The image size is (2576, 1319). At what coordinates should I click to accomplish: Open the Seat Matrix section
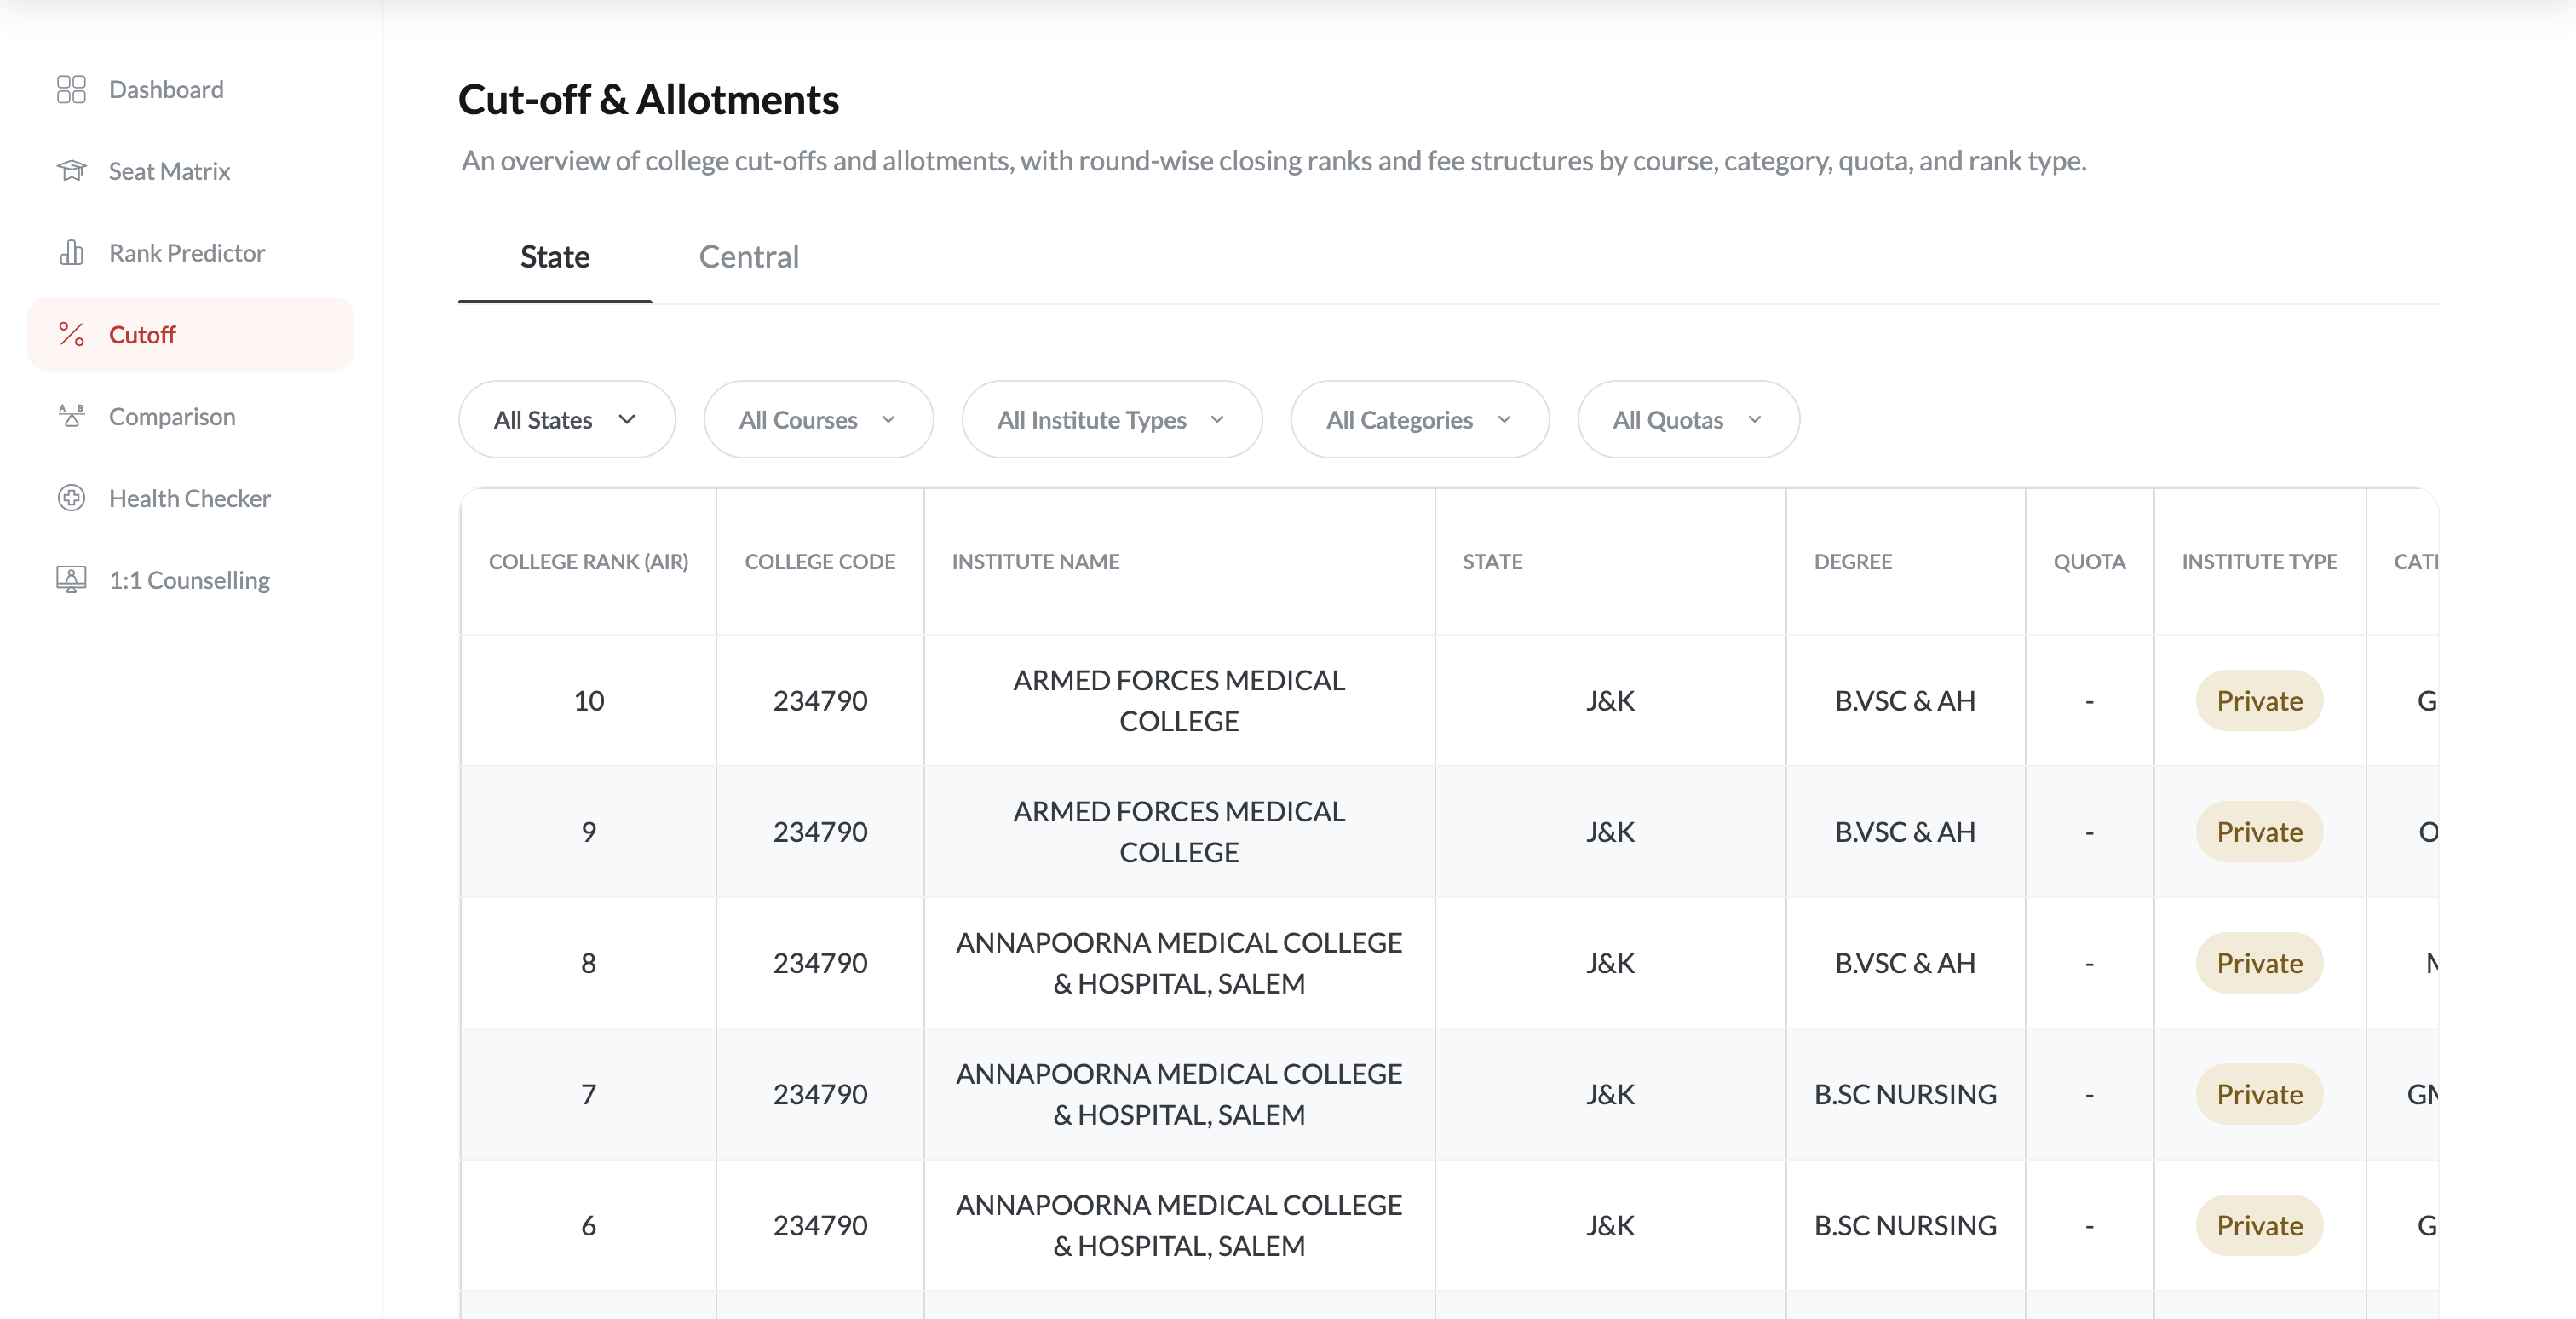click(169, 171)
